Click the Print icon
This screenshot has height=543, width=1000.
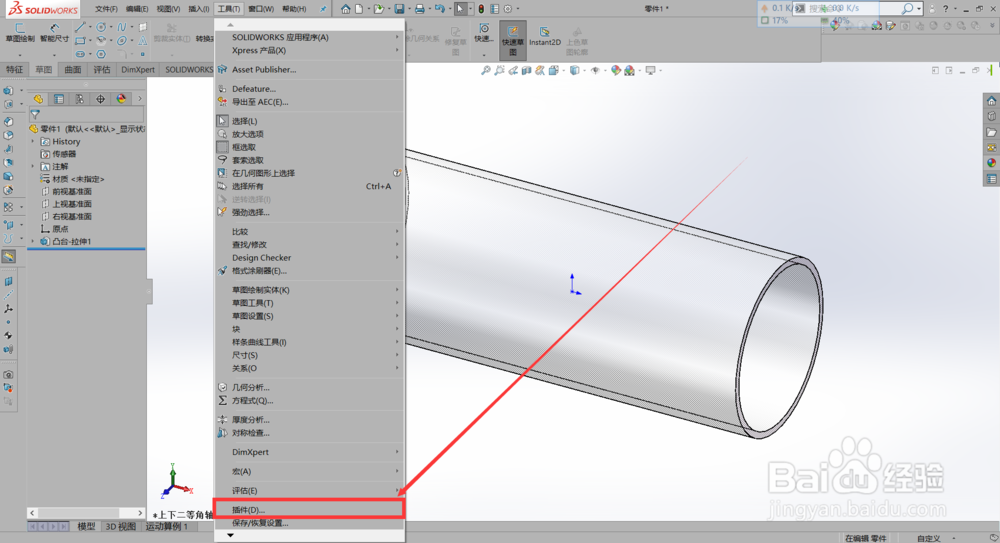[x=419, y=9]
